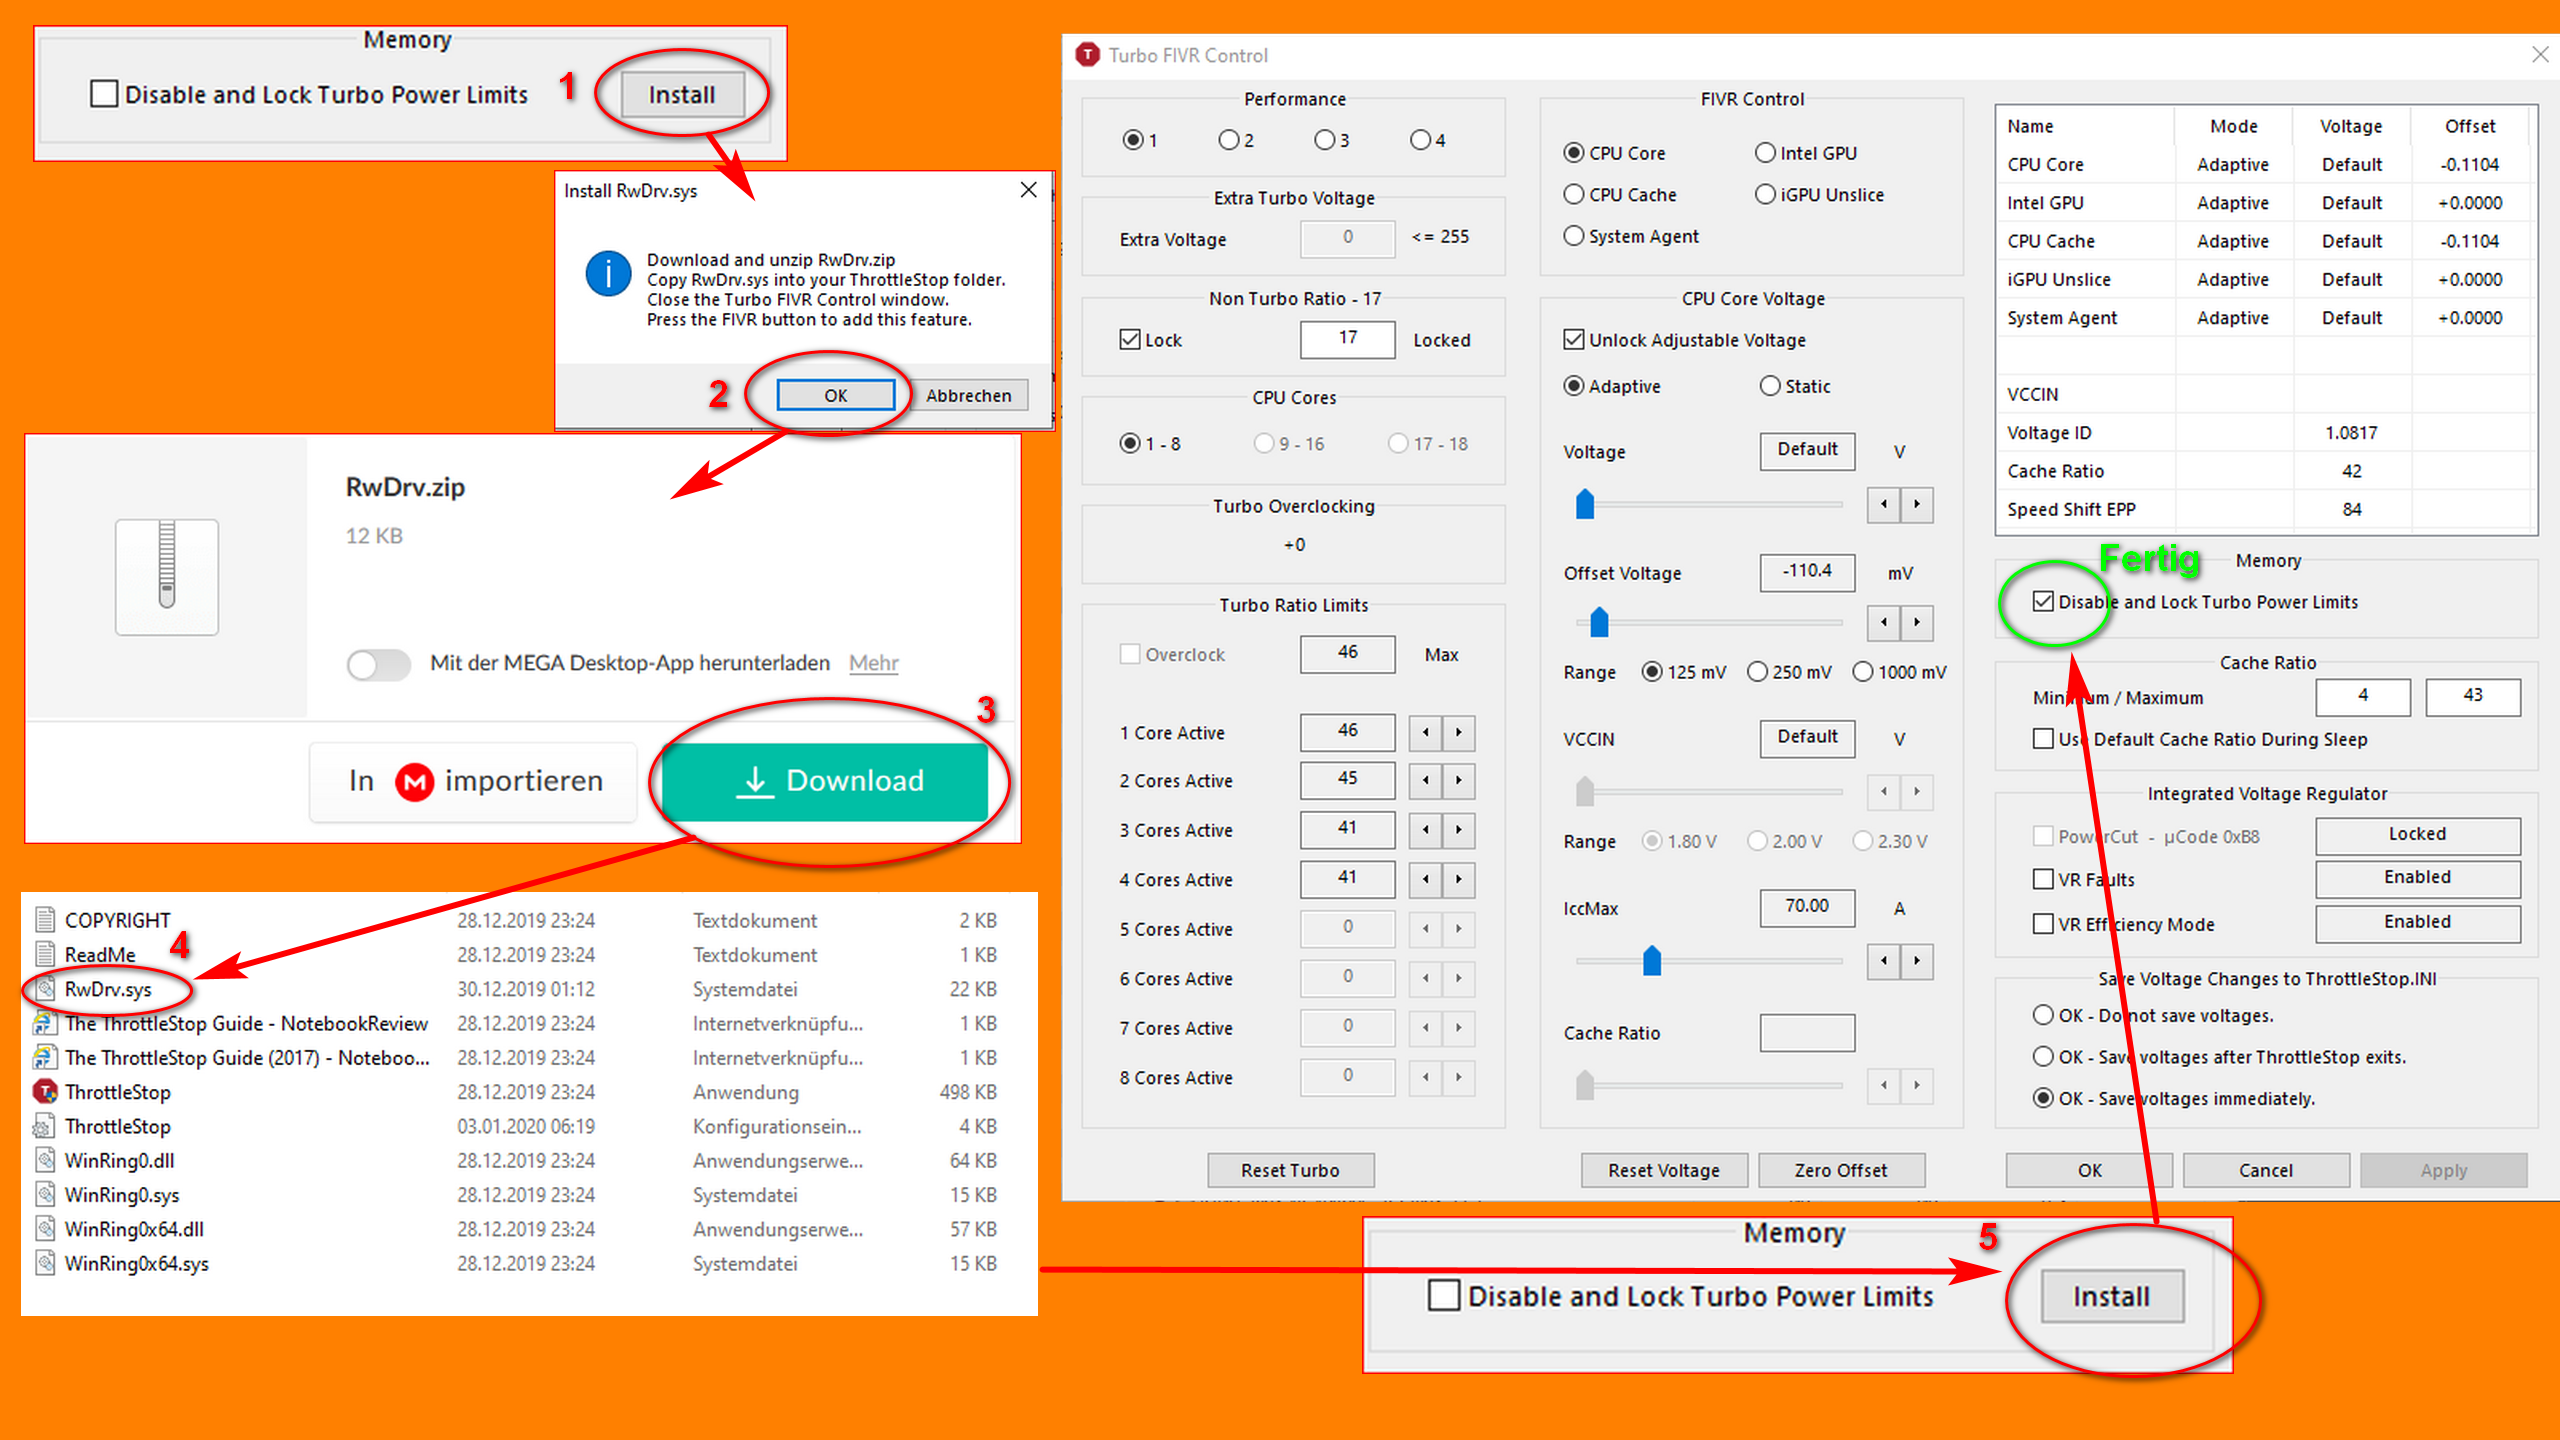Click the Mehr link
Image resolution: width=2560 pixels, height=1440 pixels.
[873, 663]
